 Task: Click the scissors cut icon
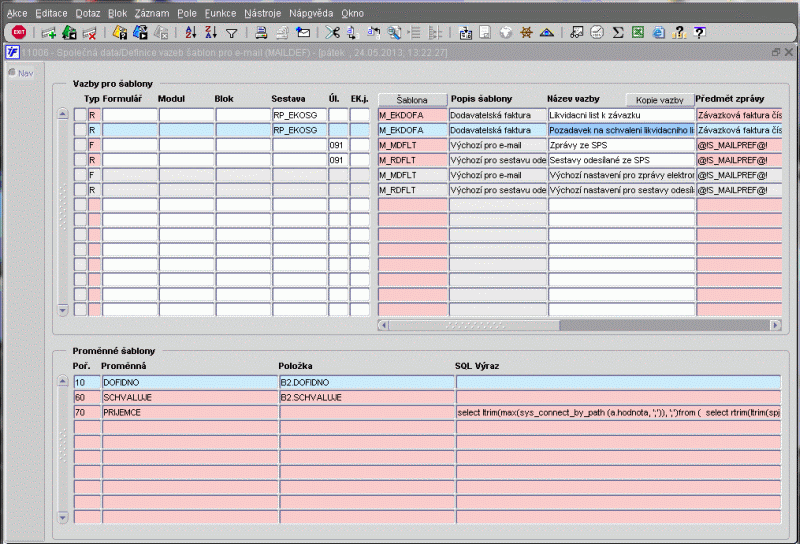pyautogui.click(x=332, y=32)
